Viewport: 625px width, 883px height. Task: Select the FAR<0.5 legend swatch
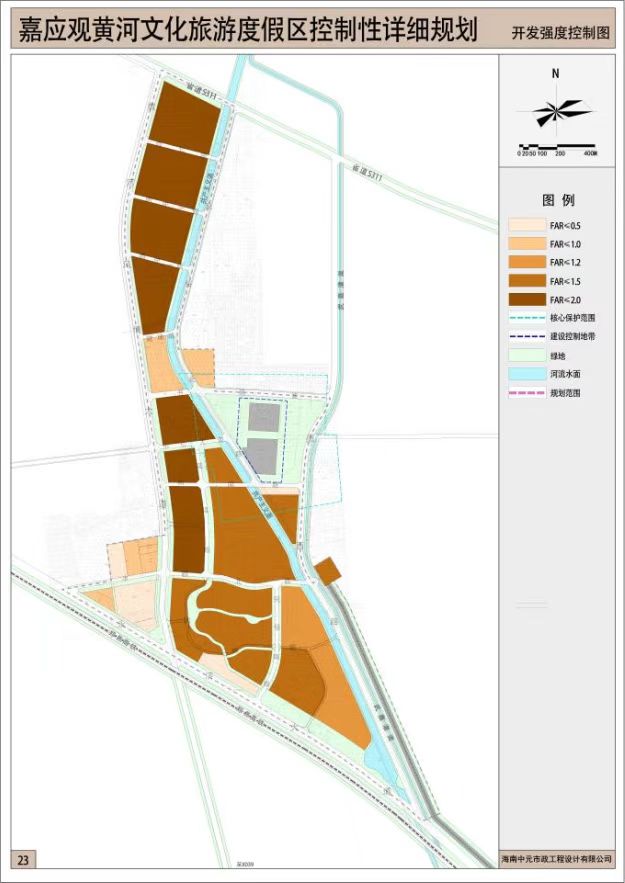(x=525, y=225)
